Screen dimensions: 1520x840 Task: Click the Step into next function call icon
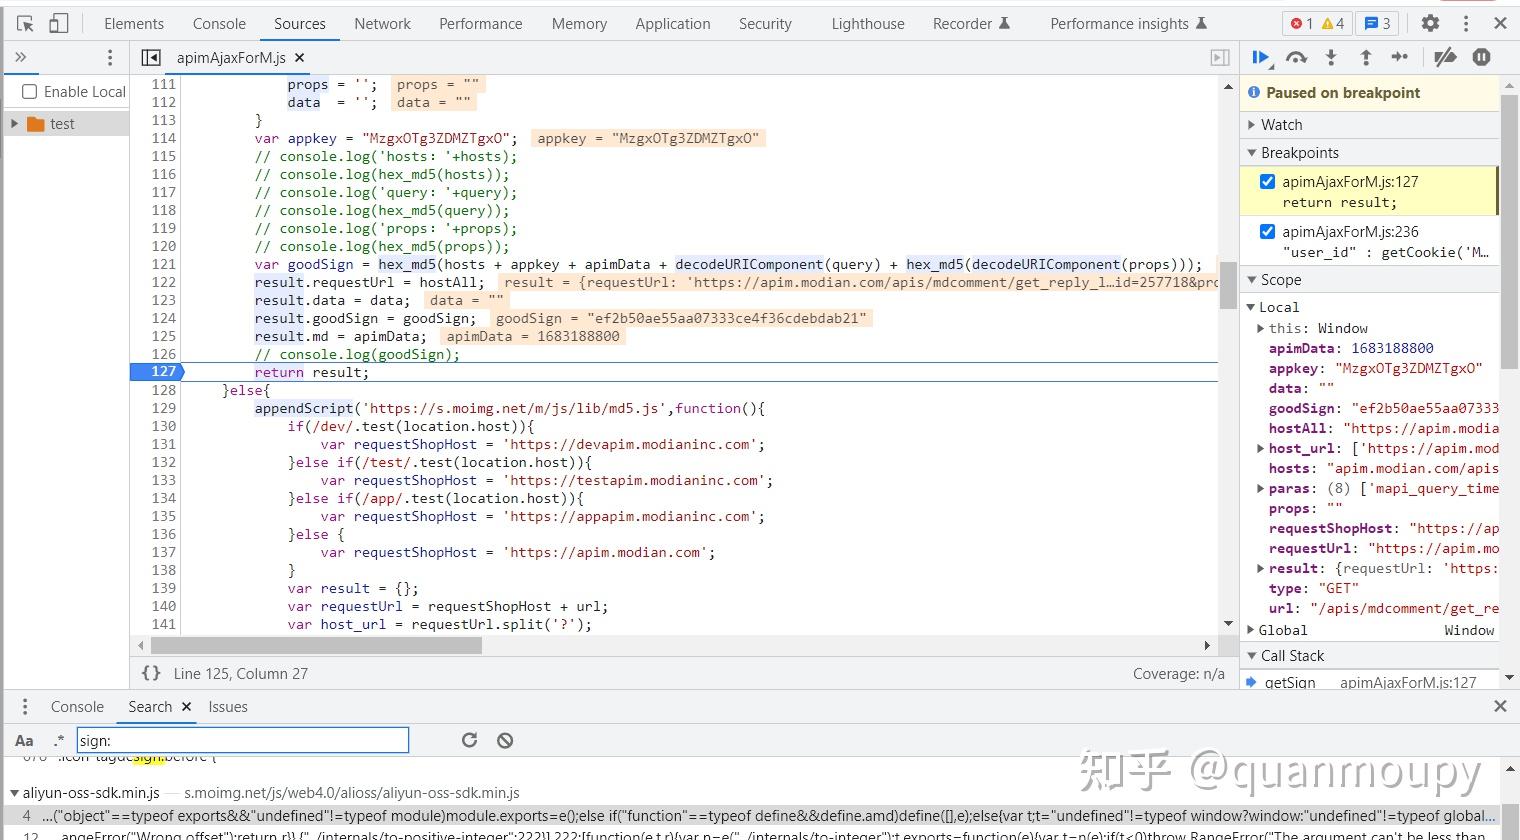(1331, 57)
